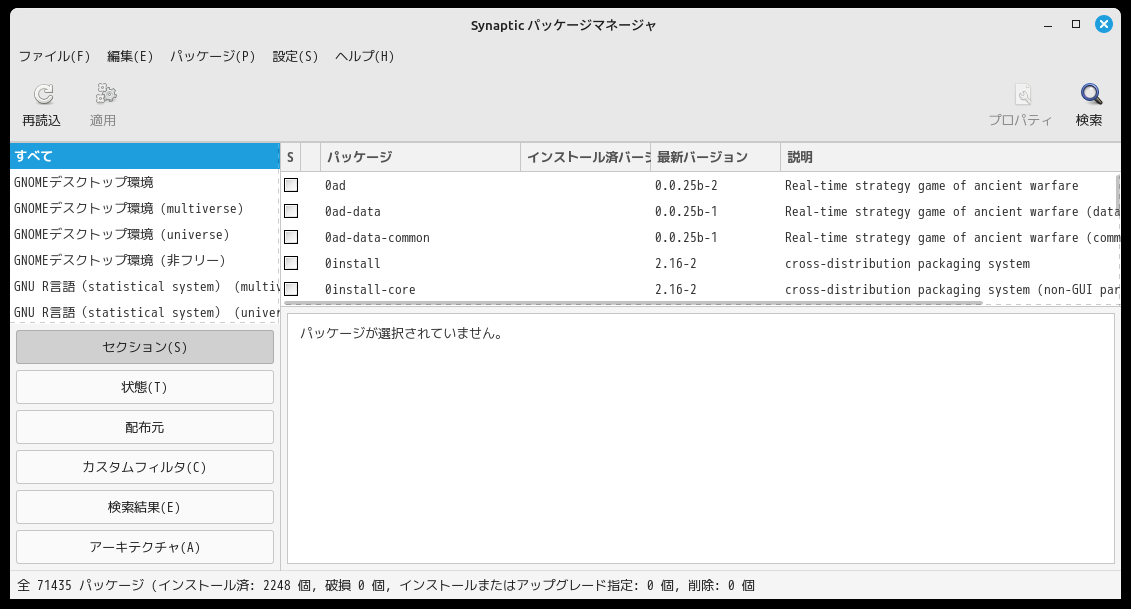The height and width of the screenshot is (609, 1131).
Task: Toggle the status checkbox for 0install
Action: 291,263
